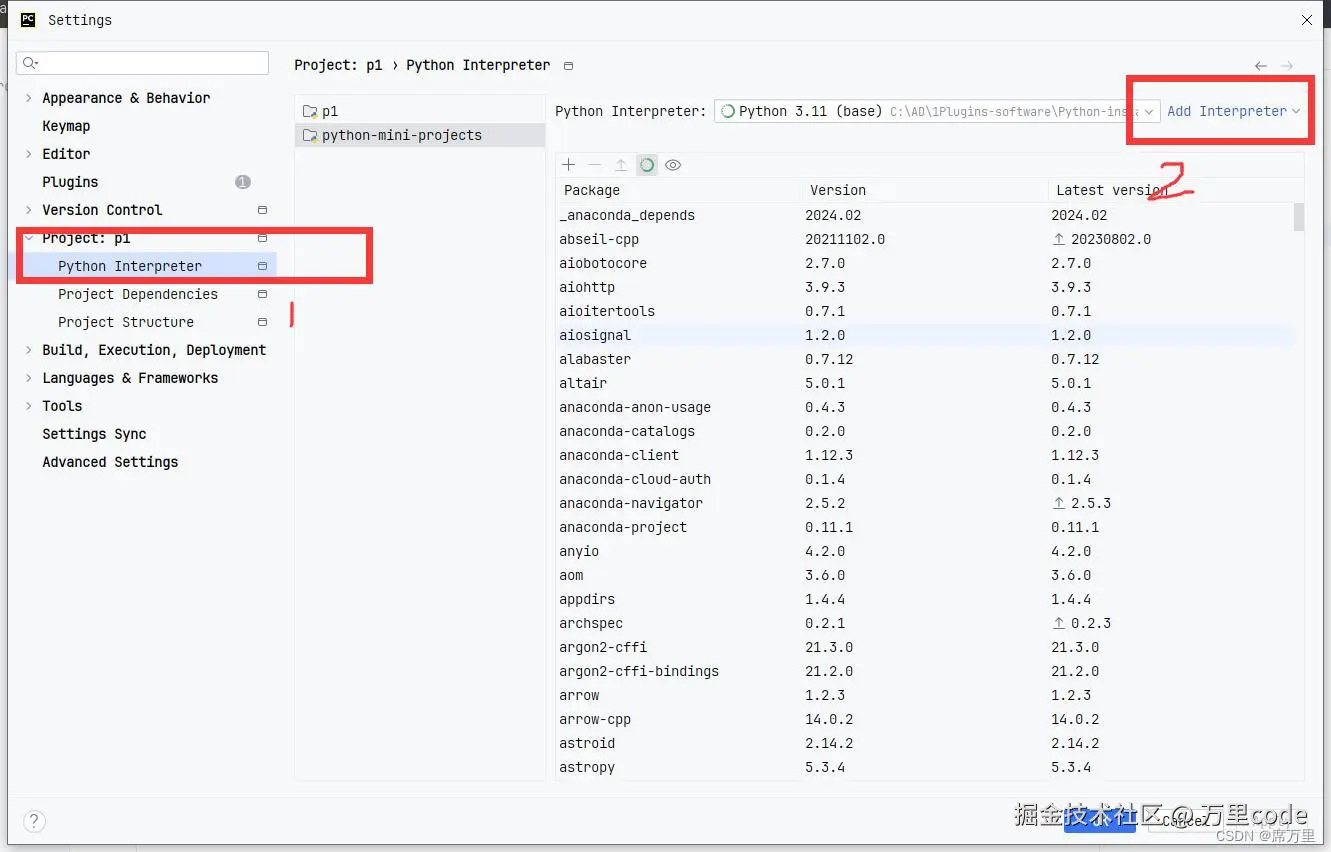Select the p1 project in list
Screen dimensions: 1331x852
tap(420, 111)
